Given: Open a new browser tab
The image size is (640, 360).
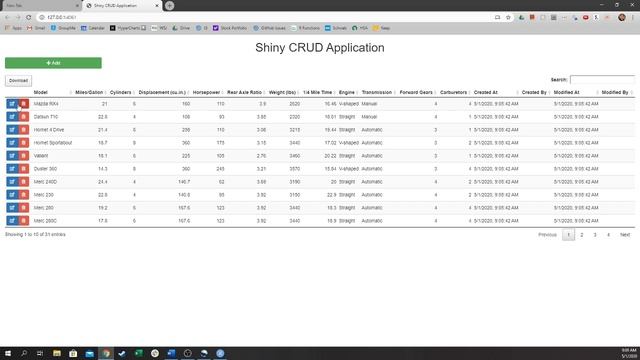Looking at the screenshot, I should [170, 6].
